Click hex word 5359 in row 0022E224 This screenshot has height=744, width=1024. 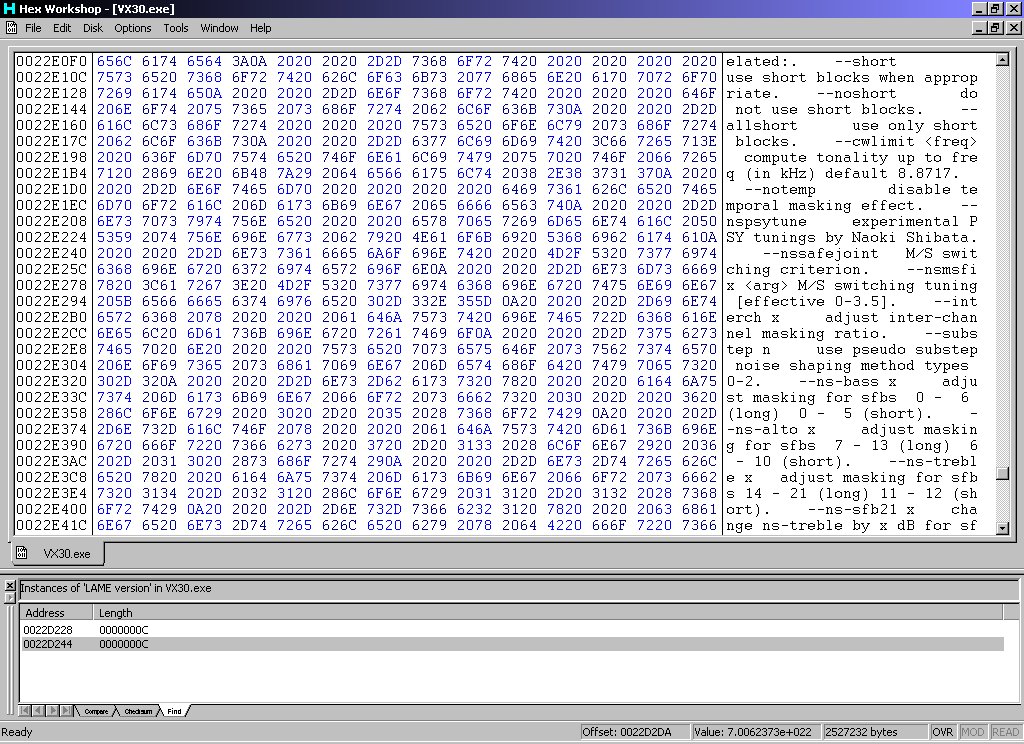click(114, 237)
